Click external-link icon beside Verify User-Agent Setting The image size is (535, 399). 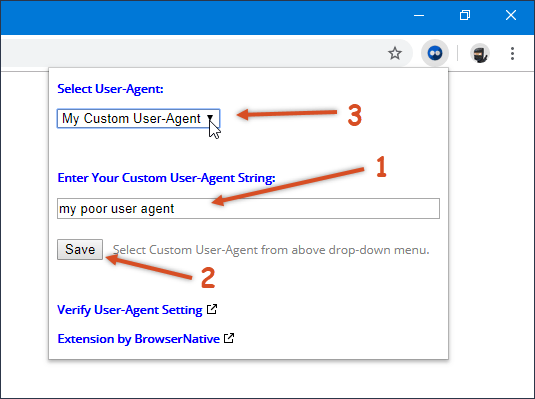click(212, 309)
